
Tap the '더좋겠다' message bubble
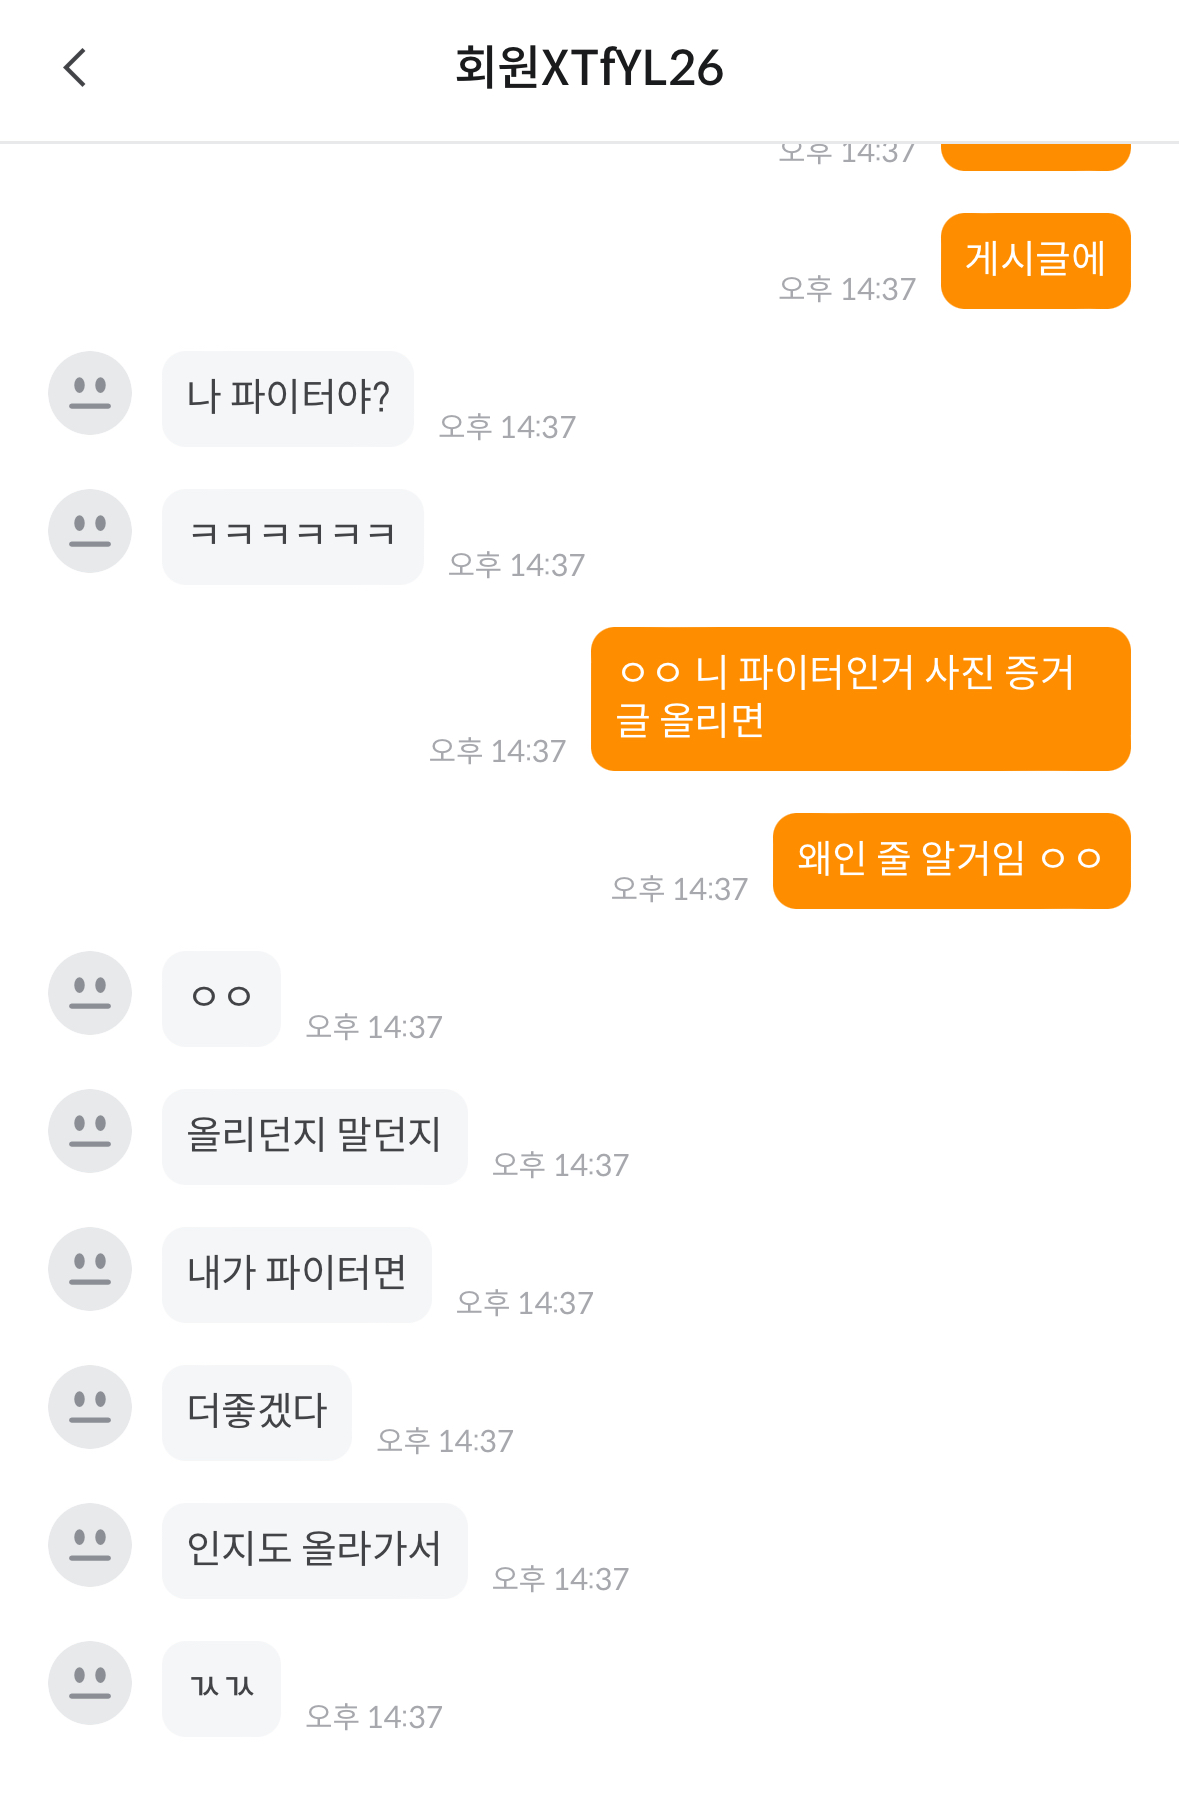(x=257, y=1412)
